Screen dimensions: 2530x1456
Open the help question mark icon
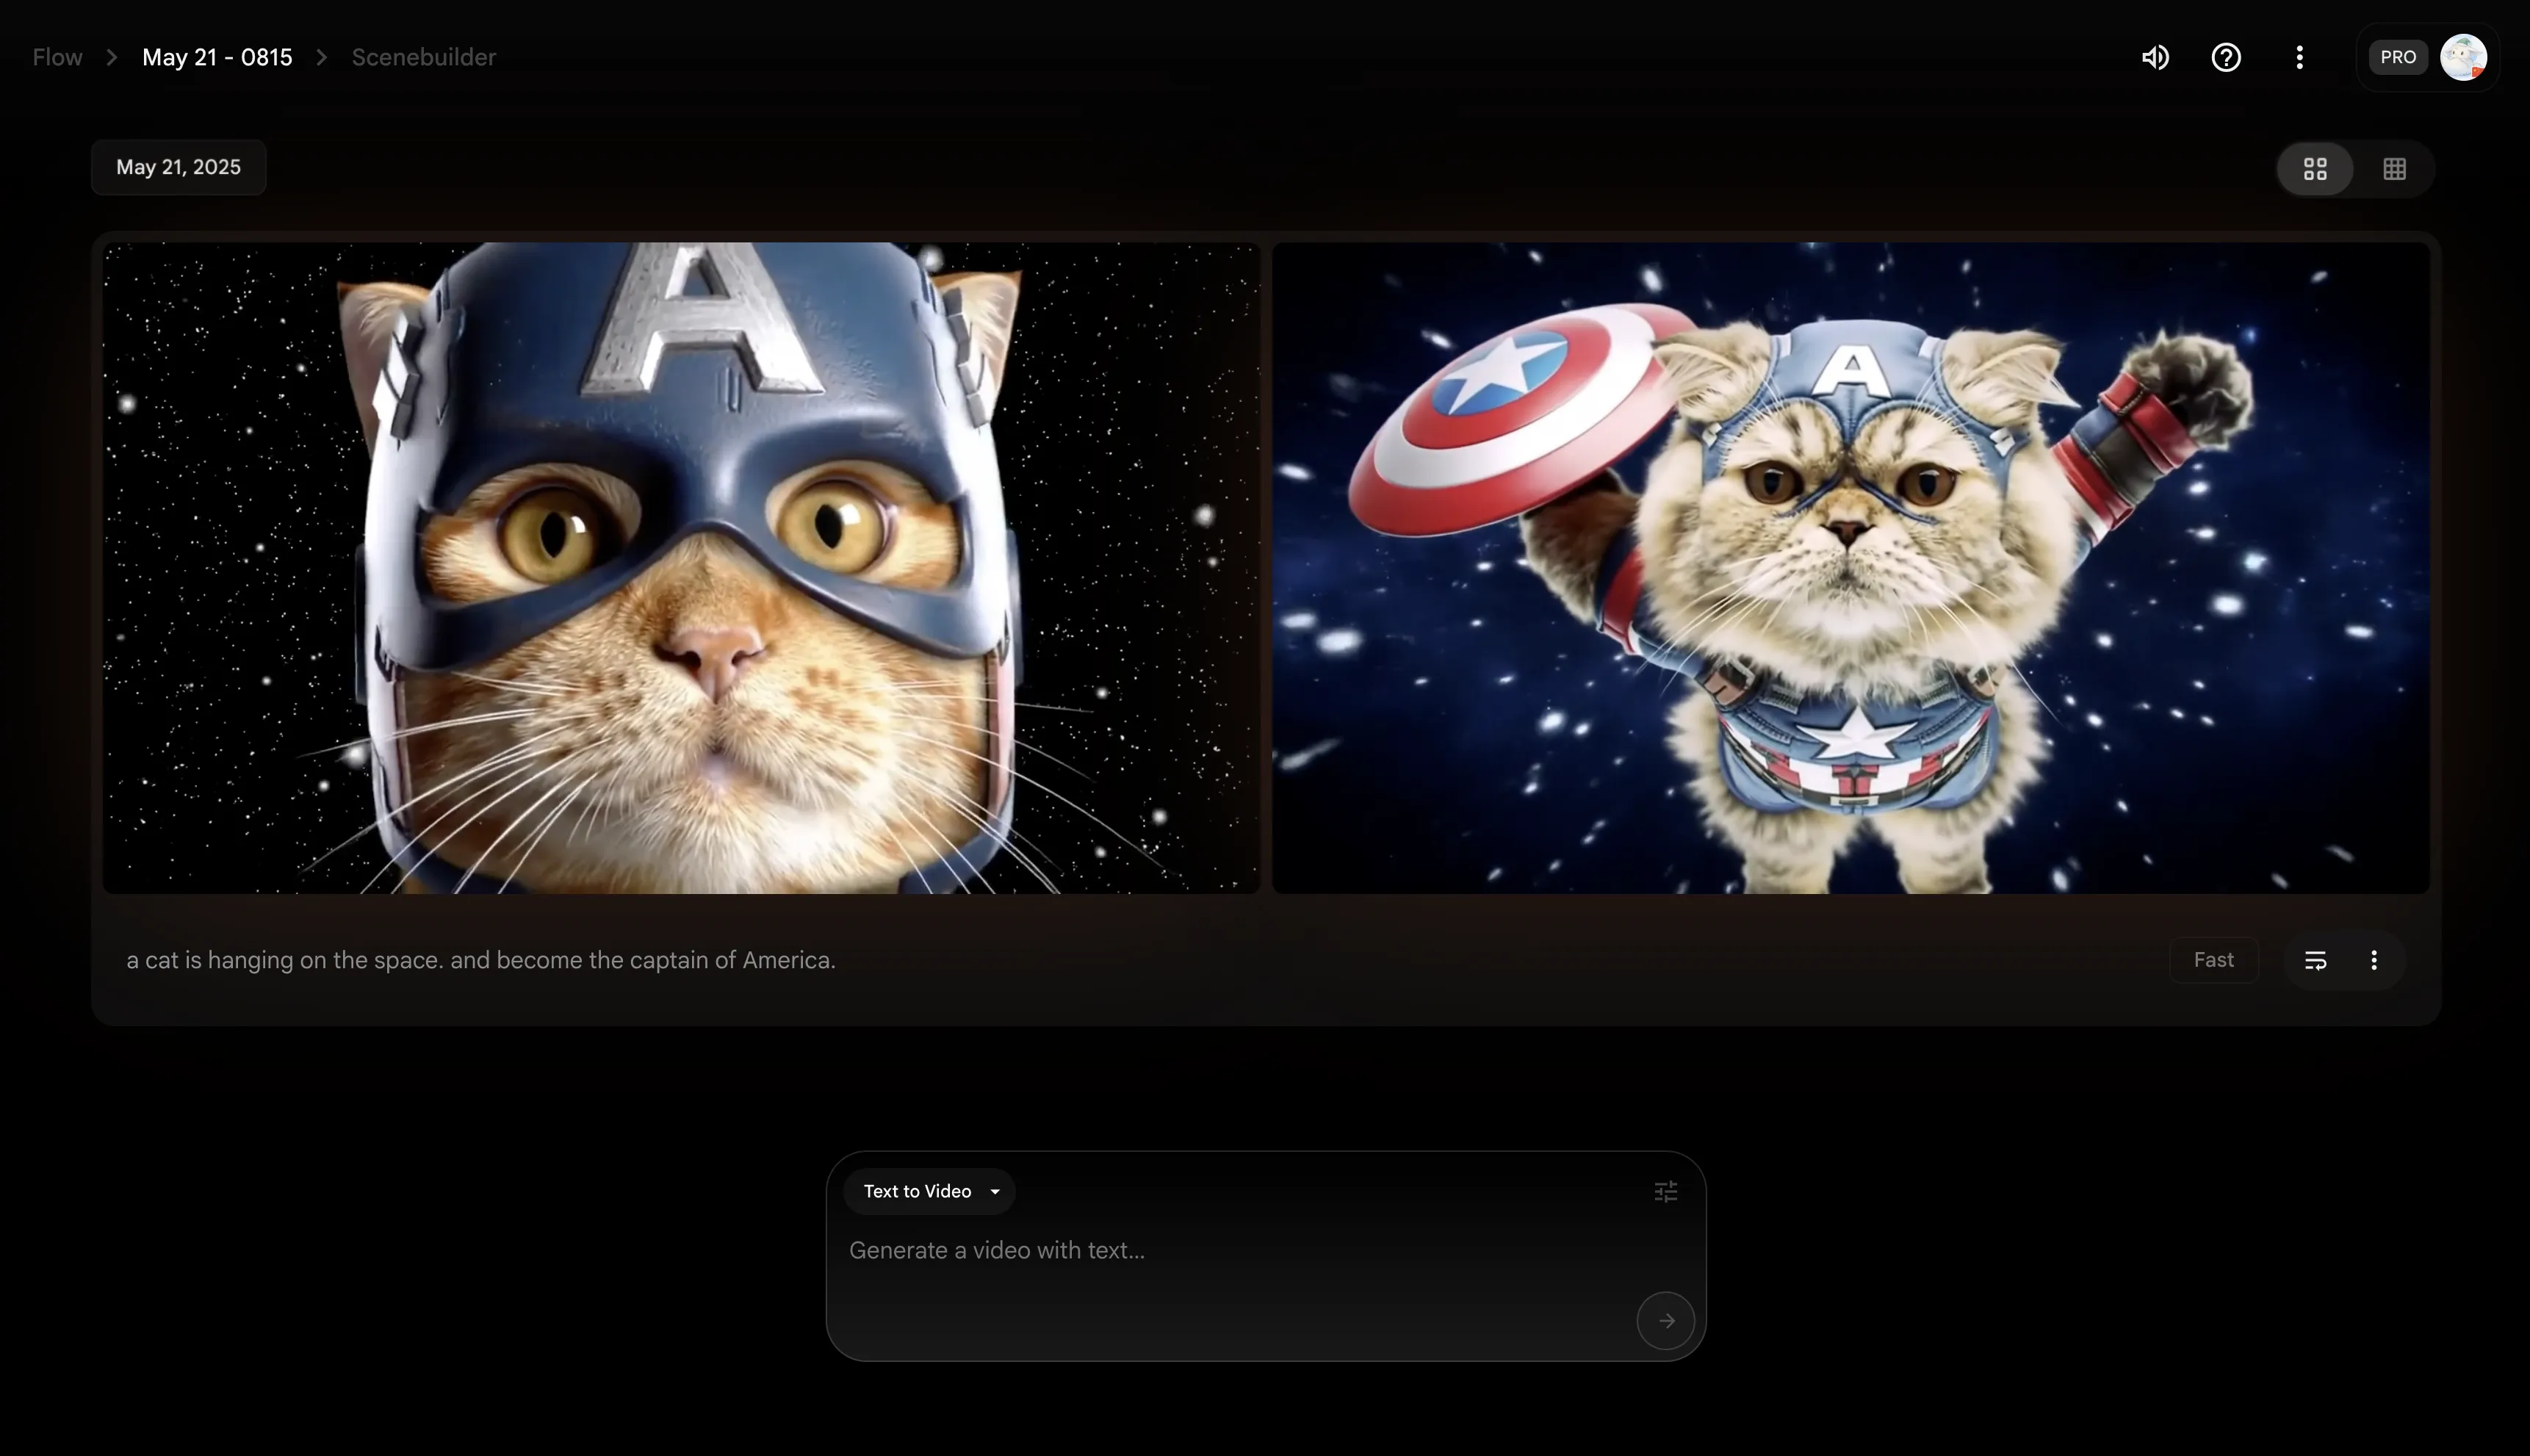coord(2226,57)
